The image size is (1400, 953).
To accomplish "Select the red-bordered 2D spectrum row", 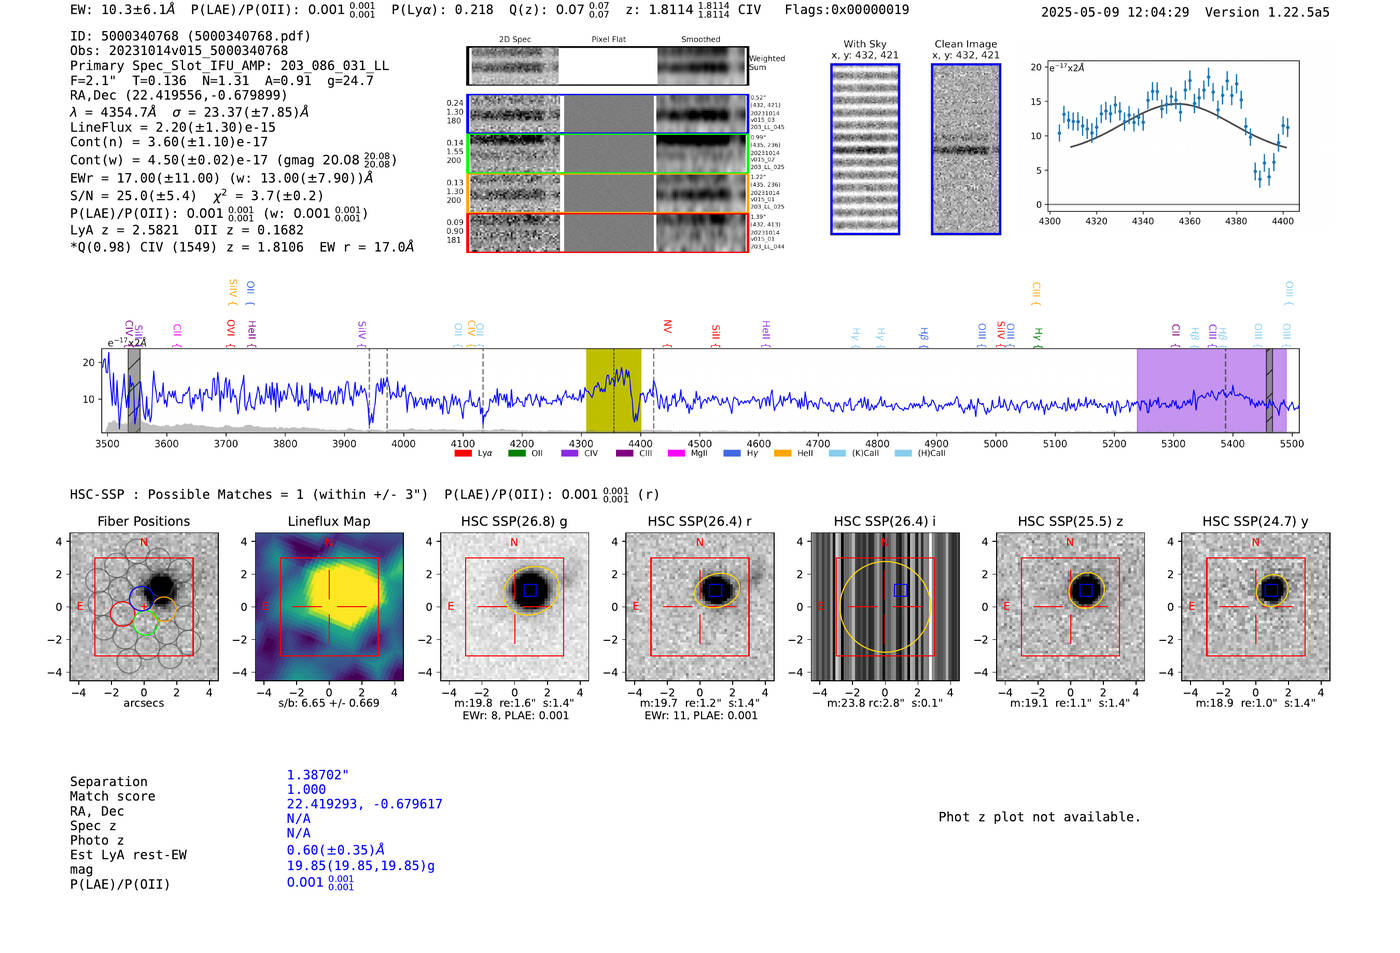I will (x=607, y=232).
